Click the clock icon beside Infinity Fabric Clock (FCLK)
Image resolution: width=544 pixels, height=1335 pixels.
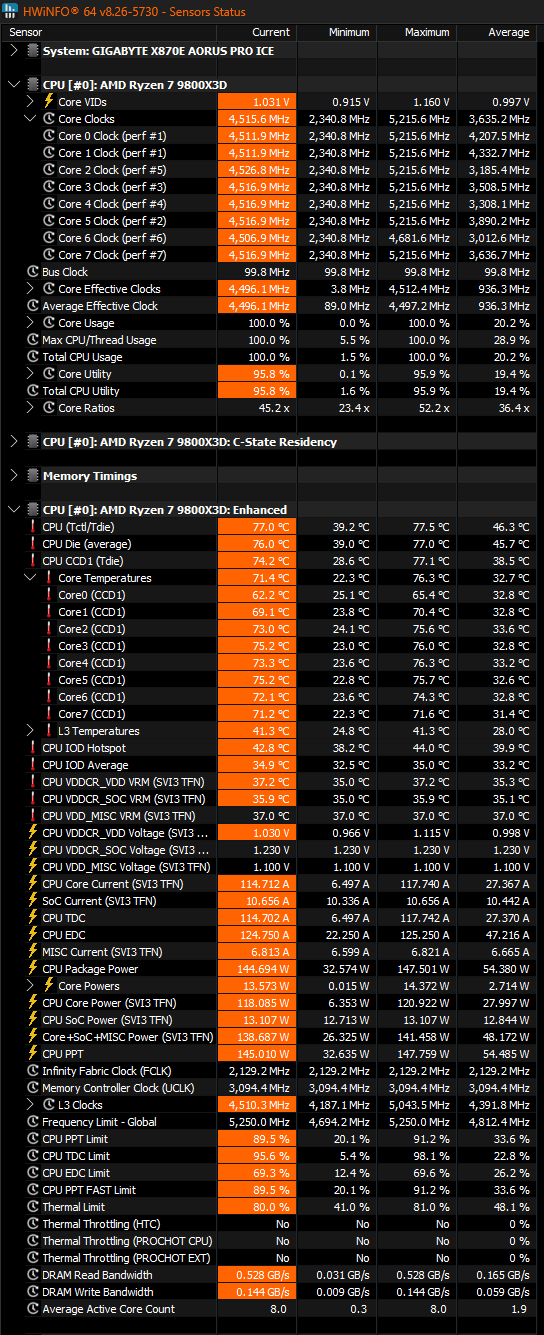[33, 1070]
